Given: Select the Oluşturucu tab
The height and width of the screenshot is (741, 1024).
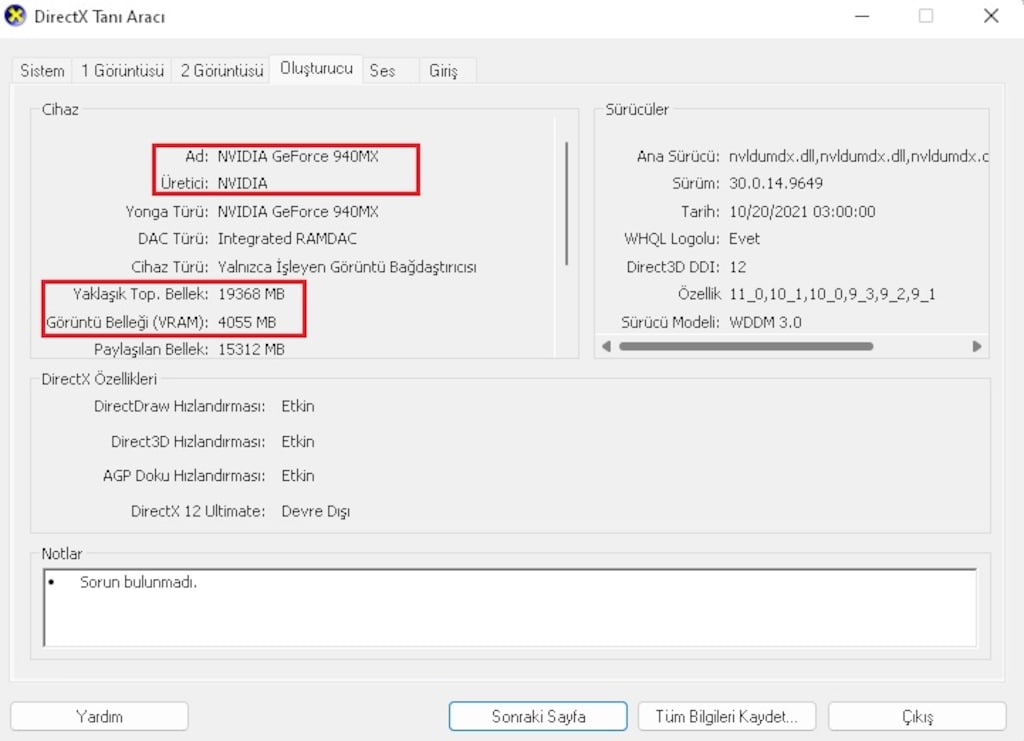Looking at the screenshot, I should [316, 69].
